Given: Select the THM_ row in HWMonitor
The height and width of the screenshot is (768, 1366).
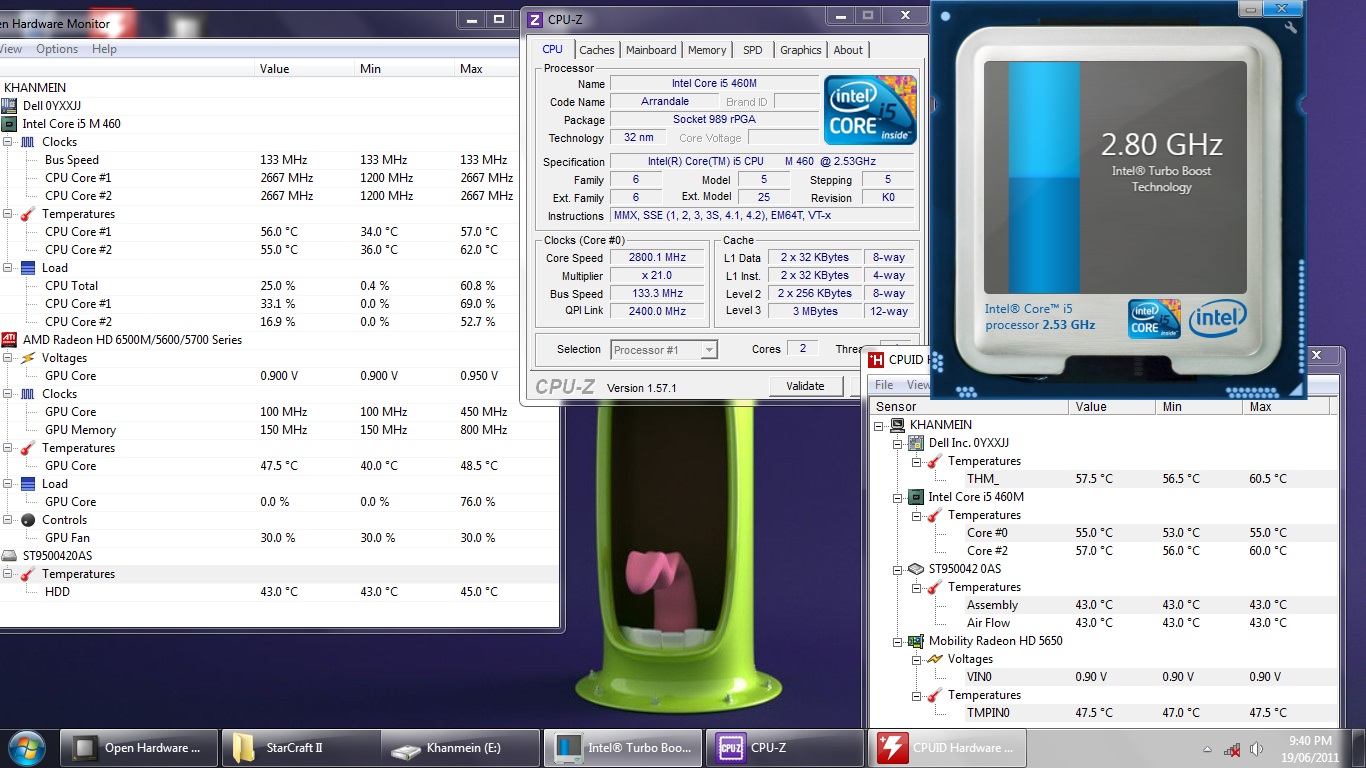Looking at the screenshot, I should point(1104,479).
